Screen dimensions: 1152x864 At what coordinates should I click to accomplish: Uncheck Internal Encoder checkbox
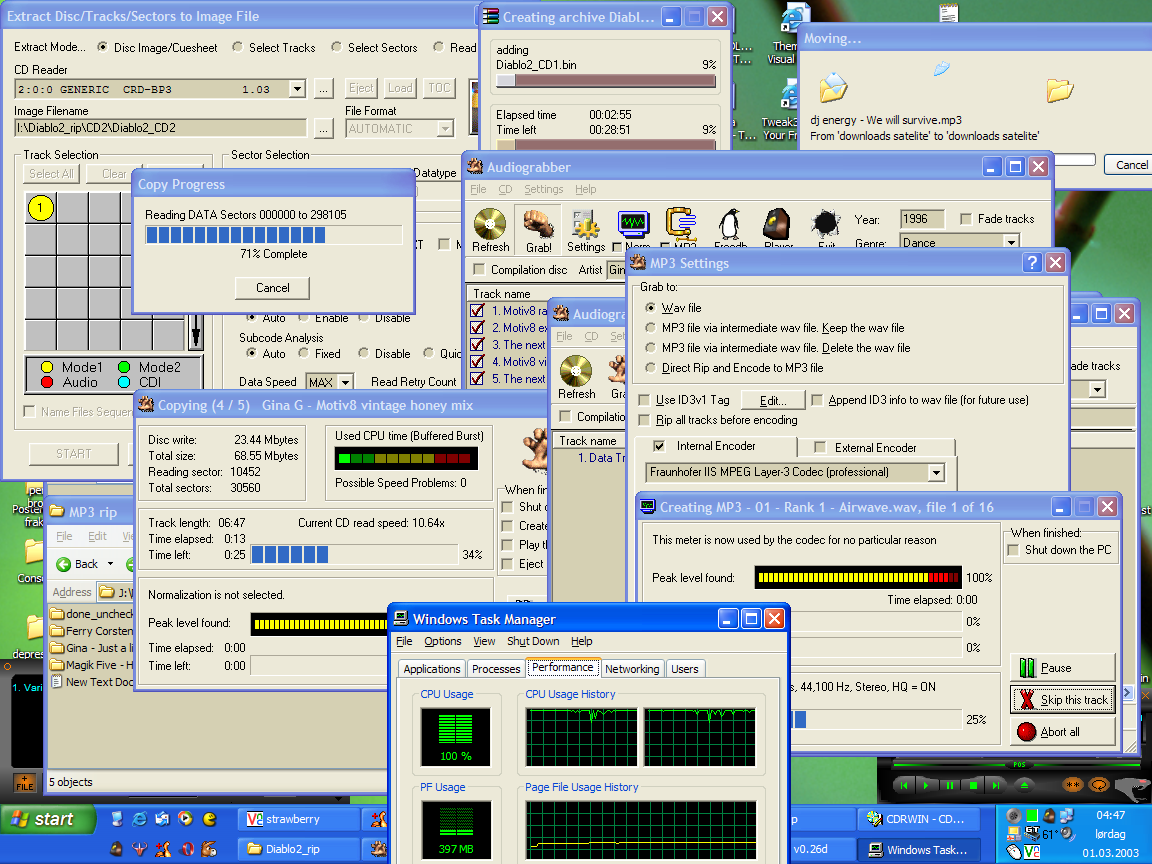click(659, 446)
